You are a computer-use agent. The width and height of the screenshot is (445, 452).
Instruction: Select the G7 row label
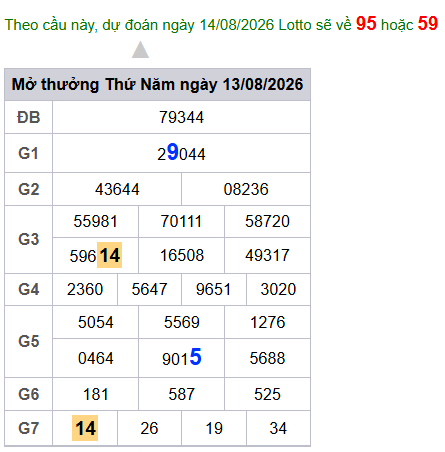tap(29, 428)
